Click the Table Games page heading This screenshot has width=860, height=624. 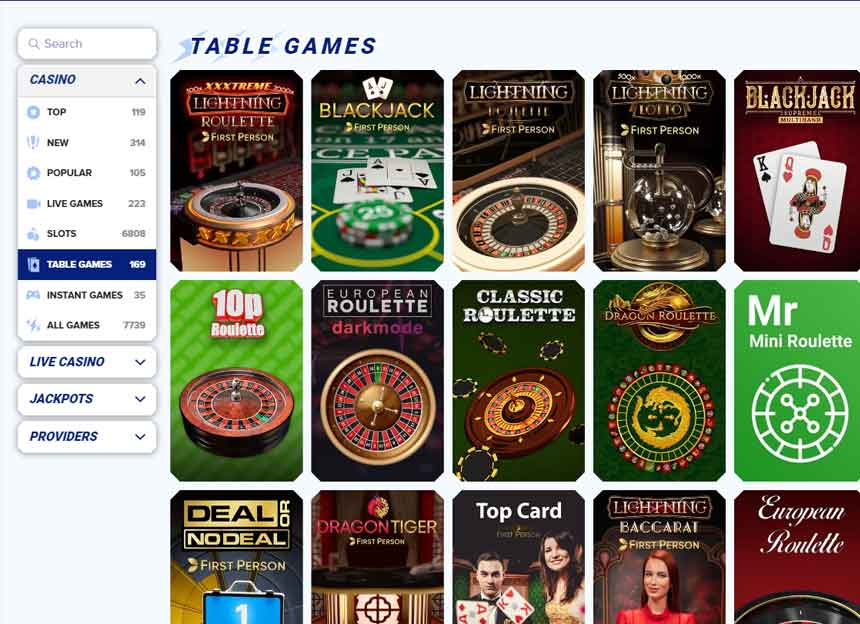[283, 46]
